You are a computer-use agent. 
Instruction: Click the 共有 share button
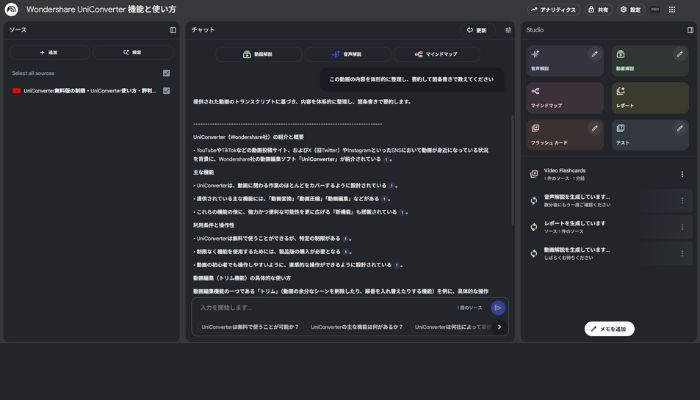click(x=598, y=9)
